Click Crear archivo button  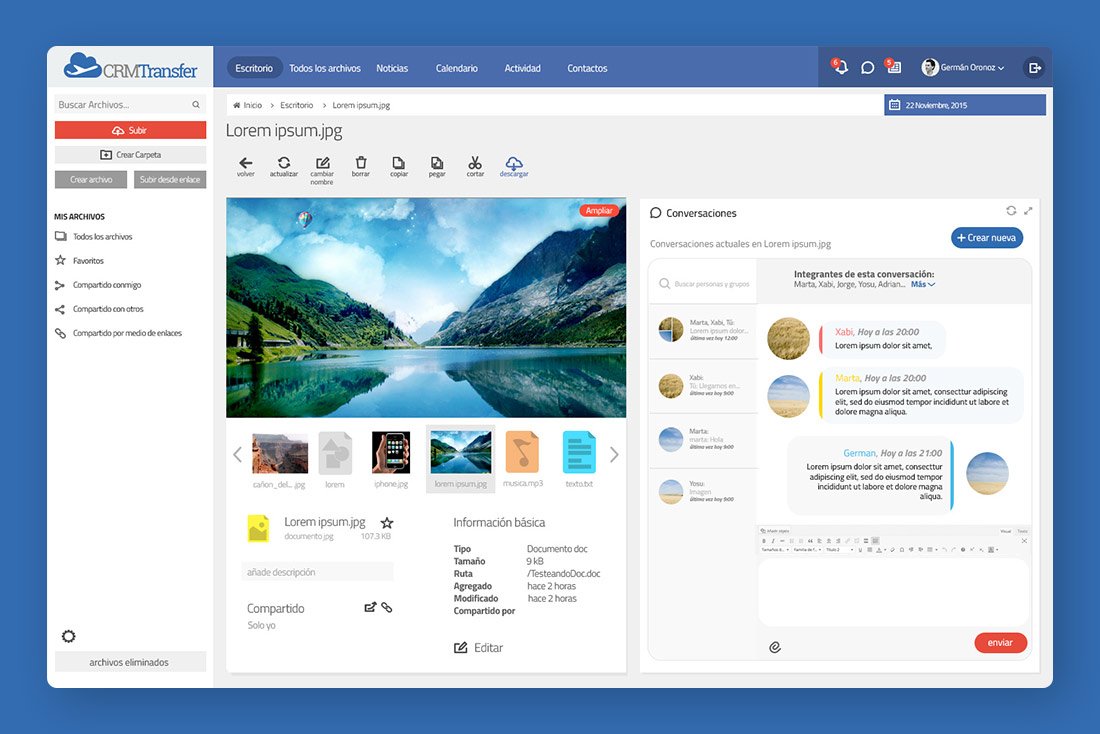pyautogui.click(x=91, y=180)
